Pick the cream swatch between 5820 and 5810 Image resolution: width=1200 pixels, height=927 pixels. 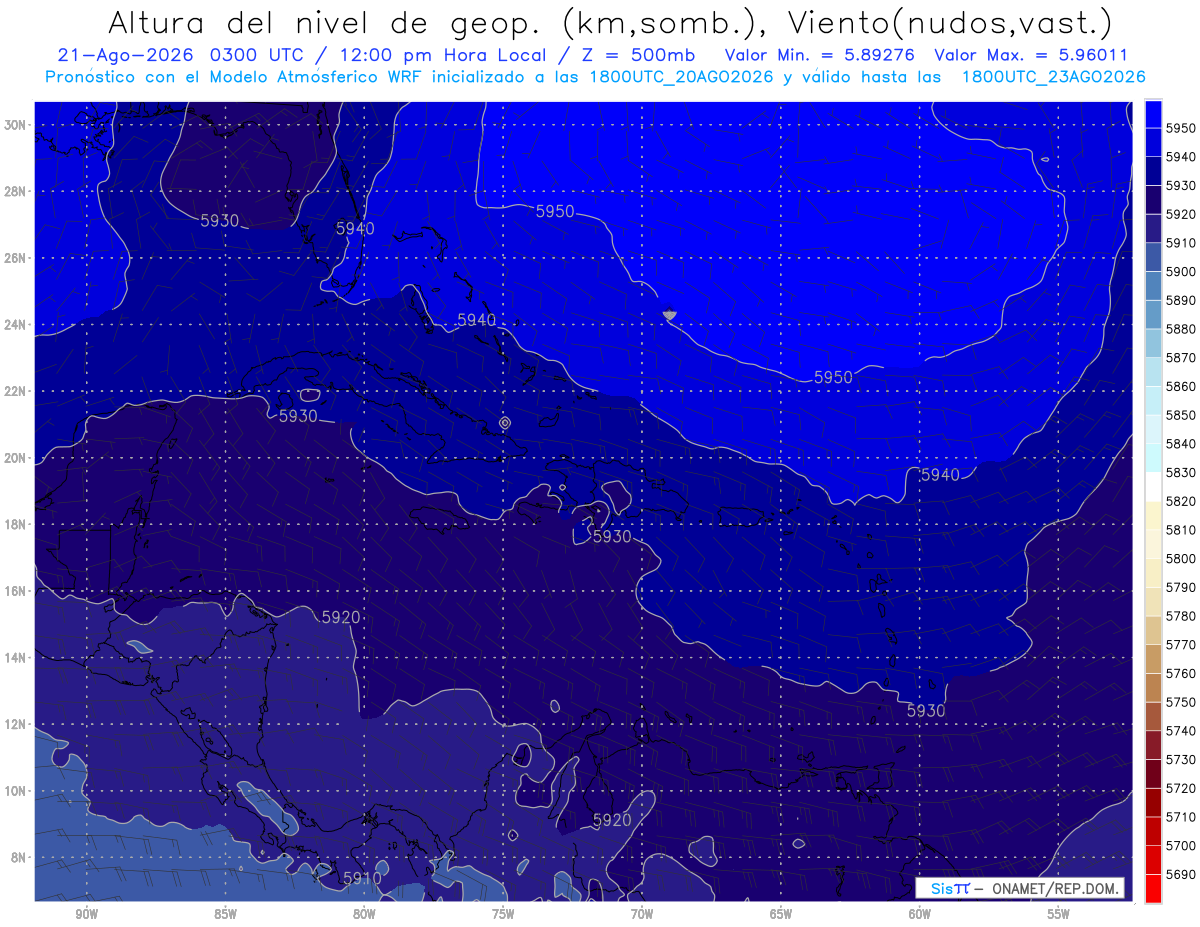click(x=1153, y=515)
